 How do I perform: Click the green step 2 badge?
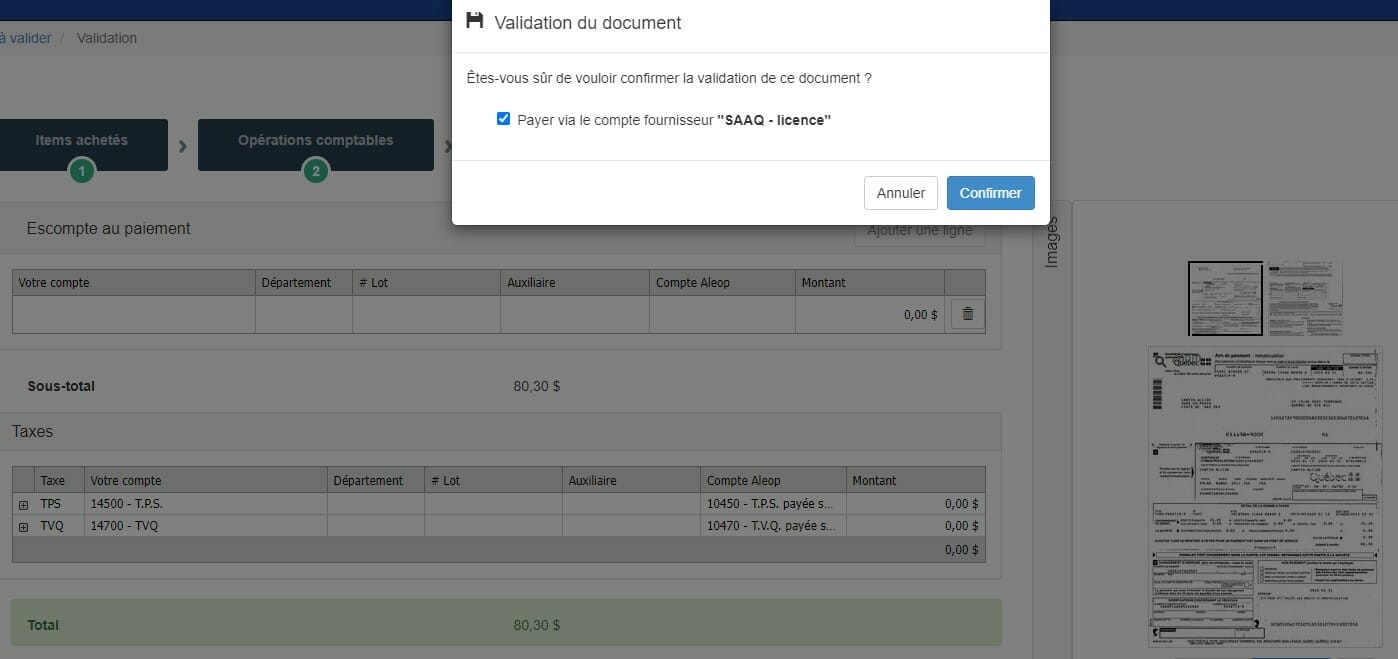pos(316,171)
